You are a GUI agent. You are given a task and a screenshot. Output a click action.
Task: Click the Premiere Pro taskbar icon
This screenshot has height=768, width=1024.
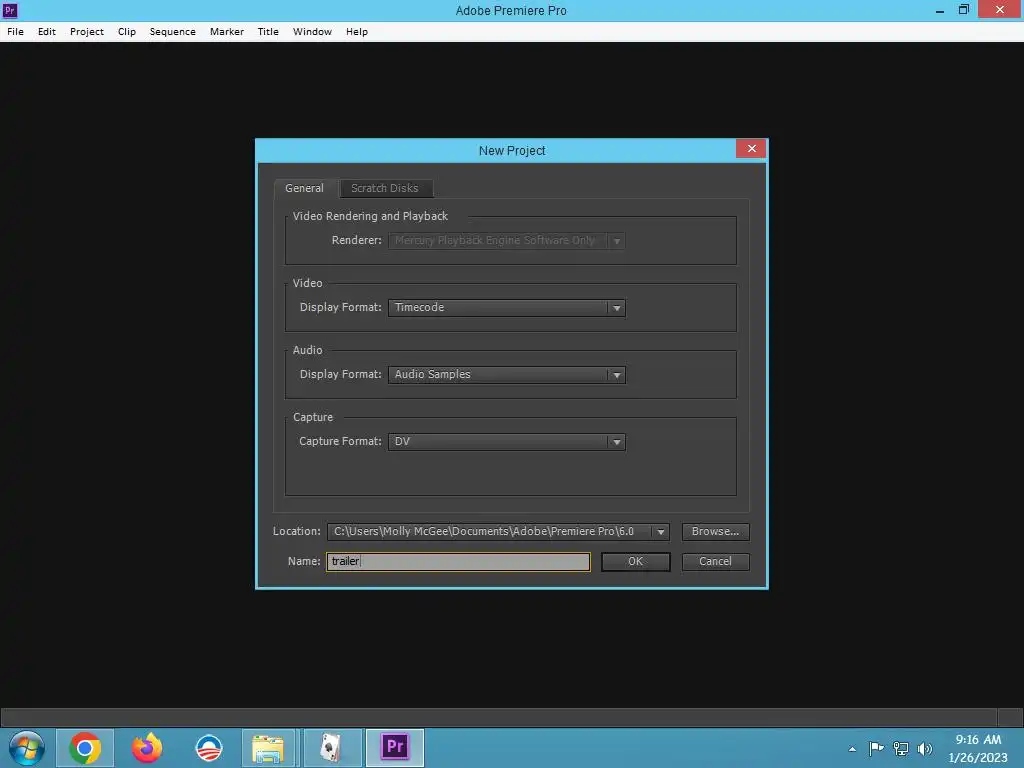click(x=395, y=748)
